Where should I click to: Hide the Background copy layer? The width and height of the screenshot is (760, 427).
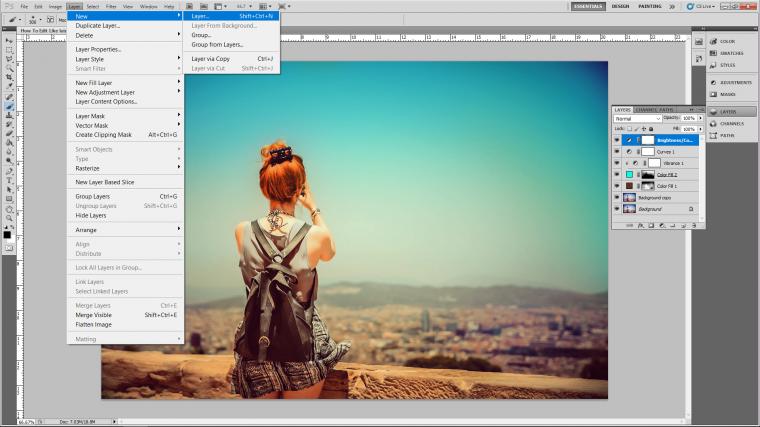coord(617,198)
